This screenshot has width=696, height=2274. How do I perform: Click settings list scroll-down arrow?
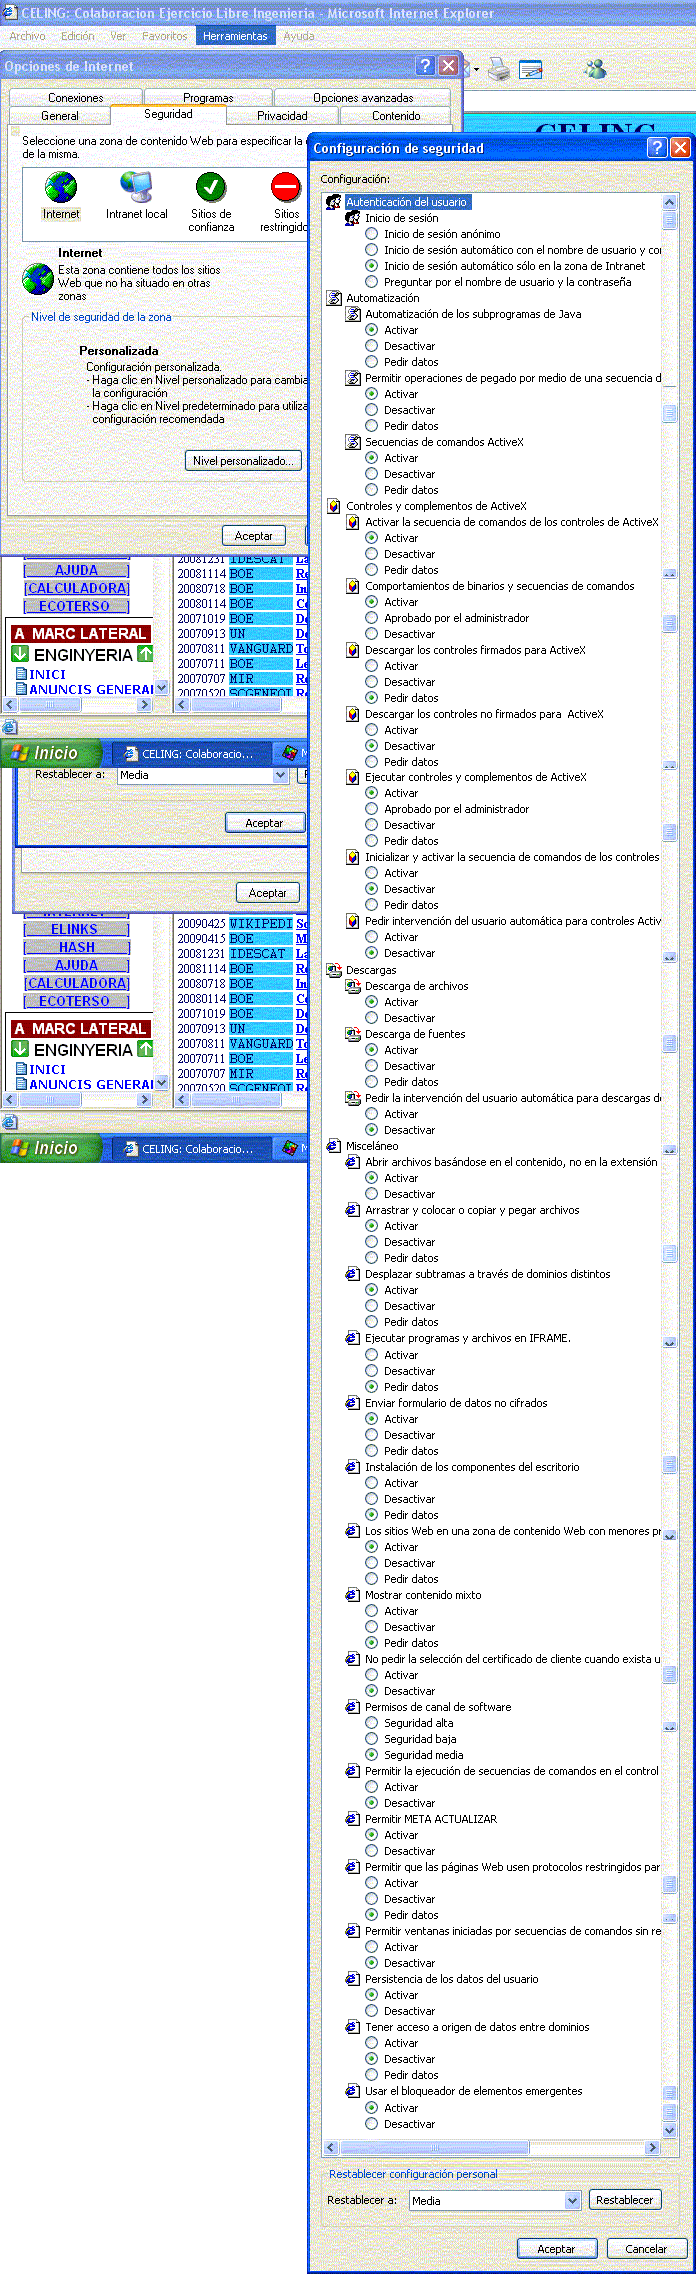click(x=670, y=2130)
